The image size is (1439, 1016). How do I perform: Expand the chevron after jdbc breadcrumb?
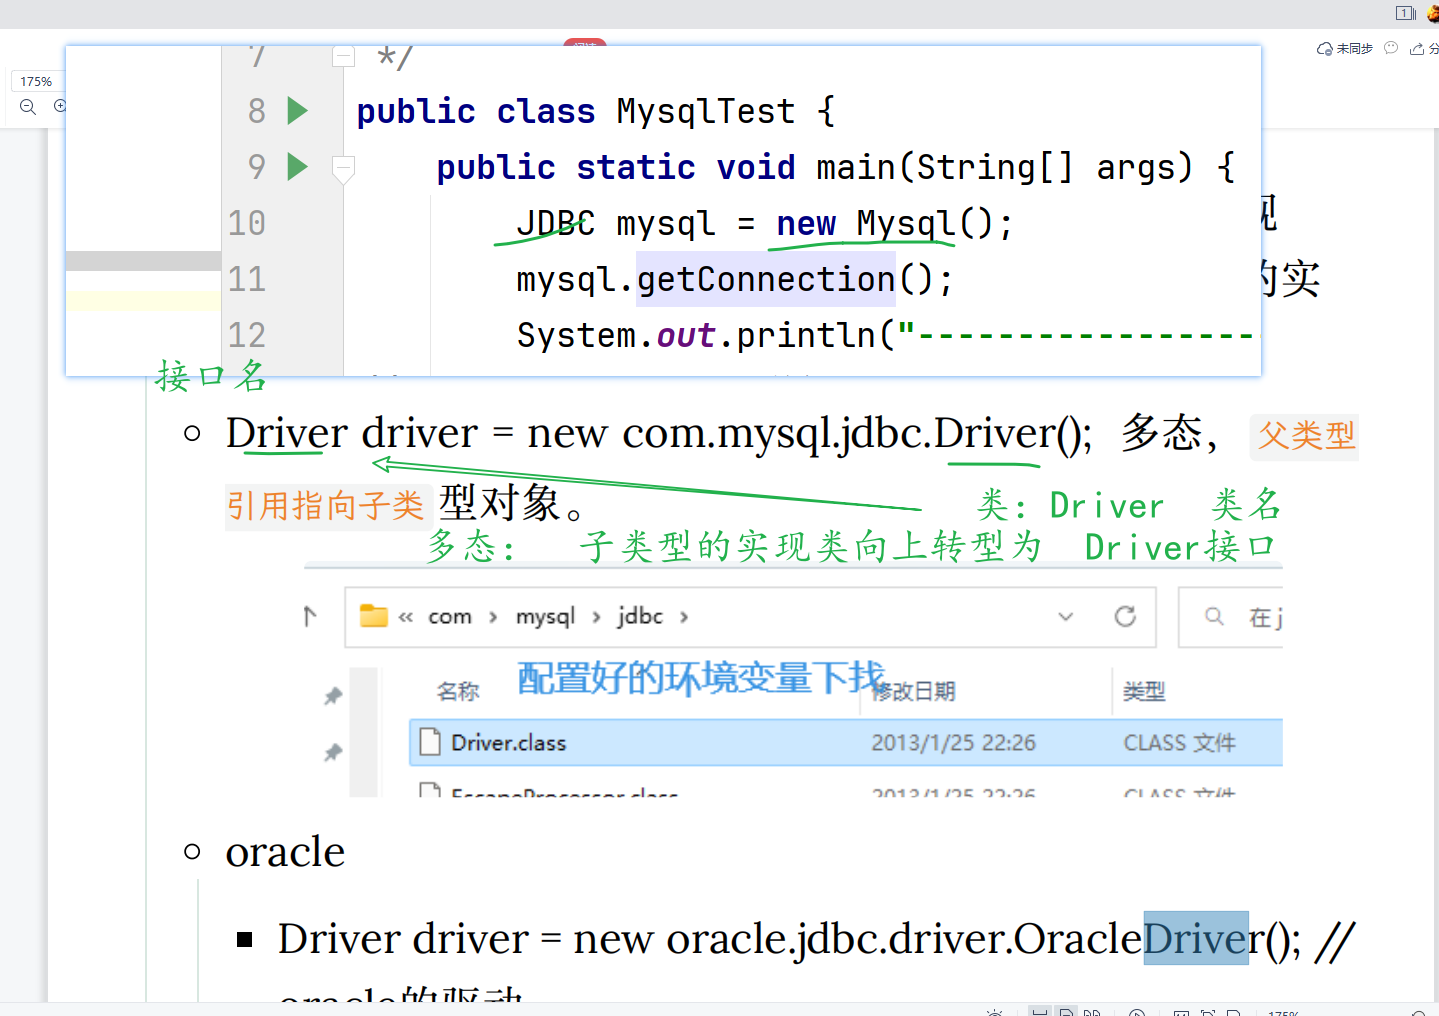(x=684, y=617)
